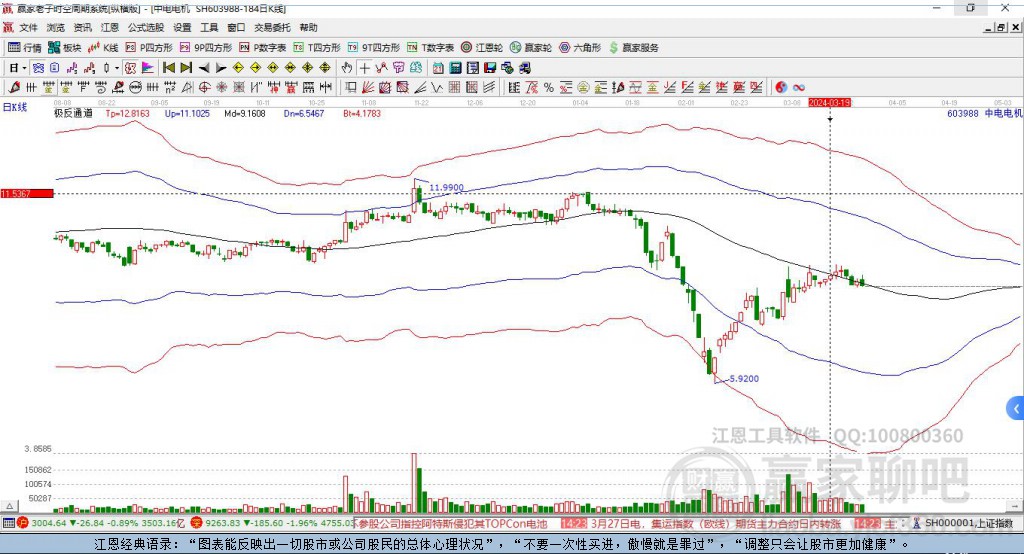The width and height of the screenshot is (1024, 554).
Task: Click the 沪 index 3004.64 status entry
Action: pyautogui.click(x=101, y=523)
